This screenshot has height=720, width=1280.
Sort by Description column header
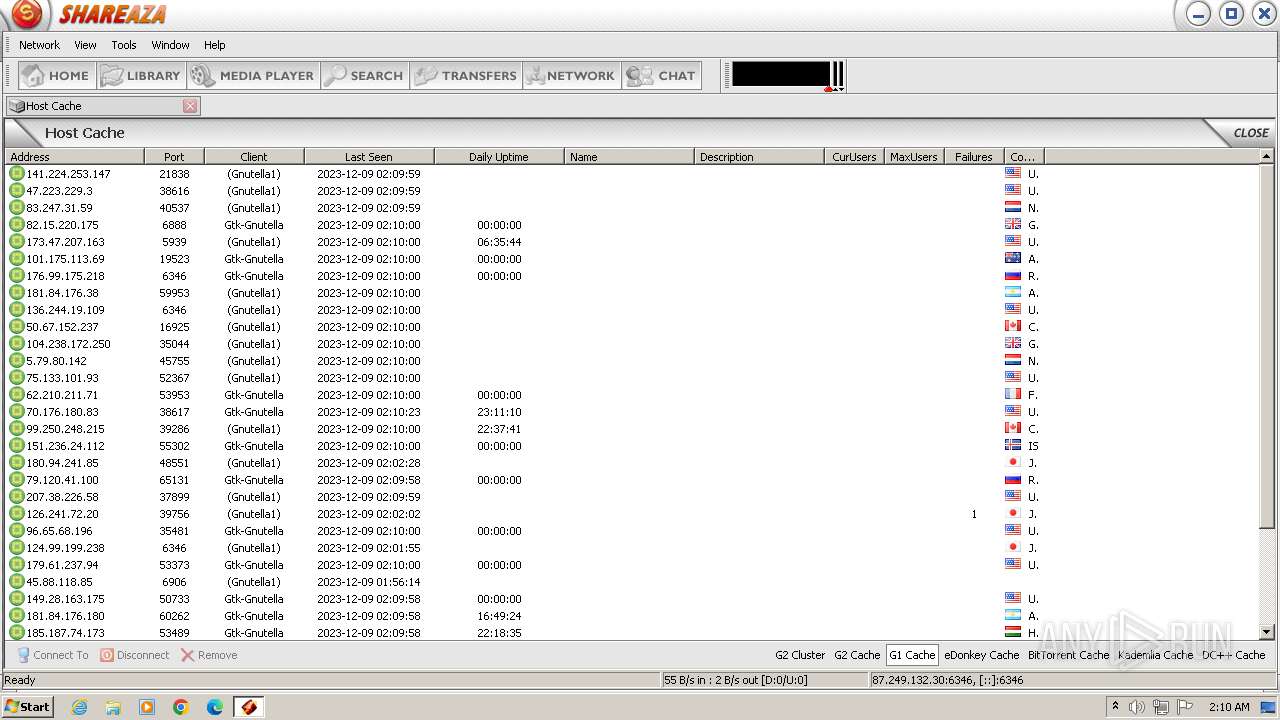[760, 157]
